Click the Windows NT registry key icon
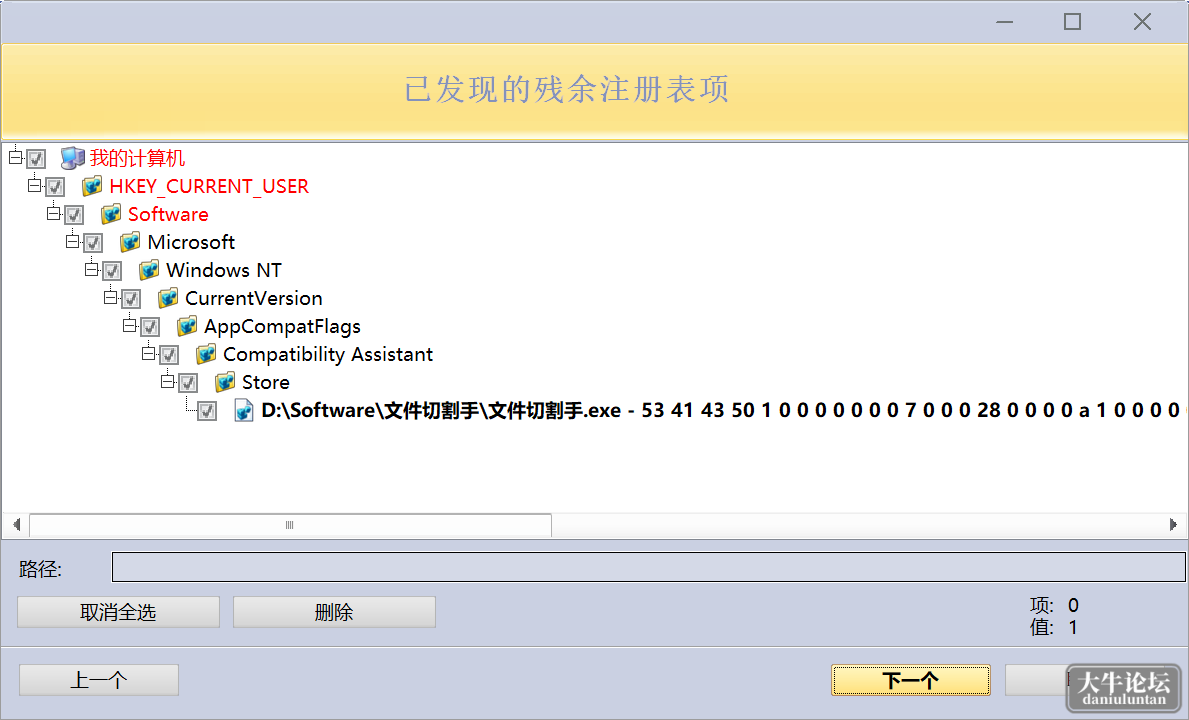1189x720 pixels. [149, 271]
